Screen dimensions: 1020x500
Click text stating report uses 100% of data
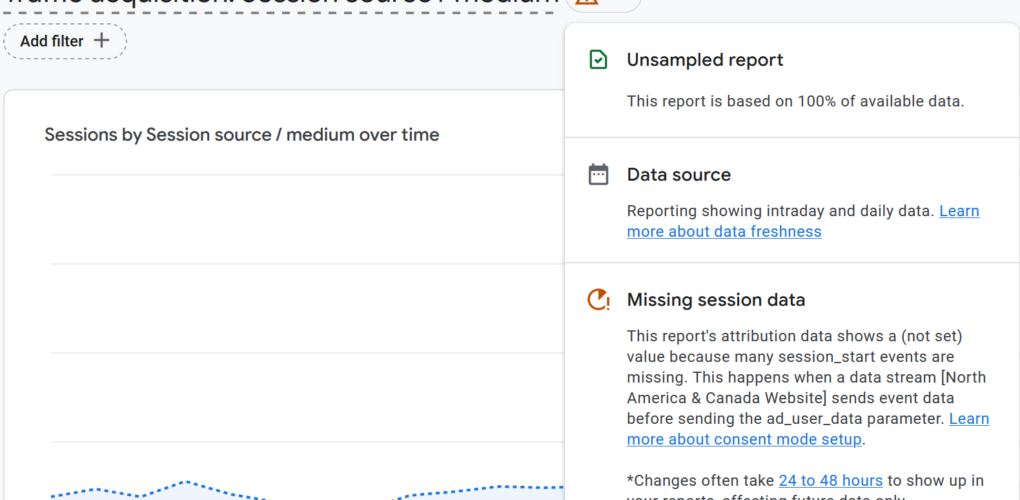tap(796, 101)
